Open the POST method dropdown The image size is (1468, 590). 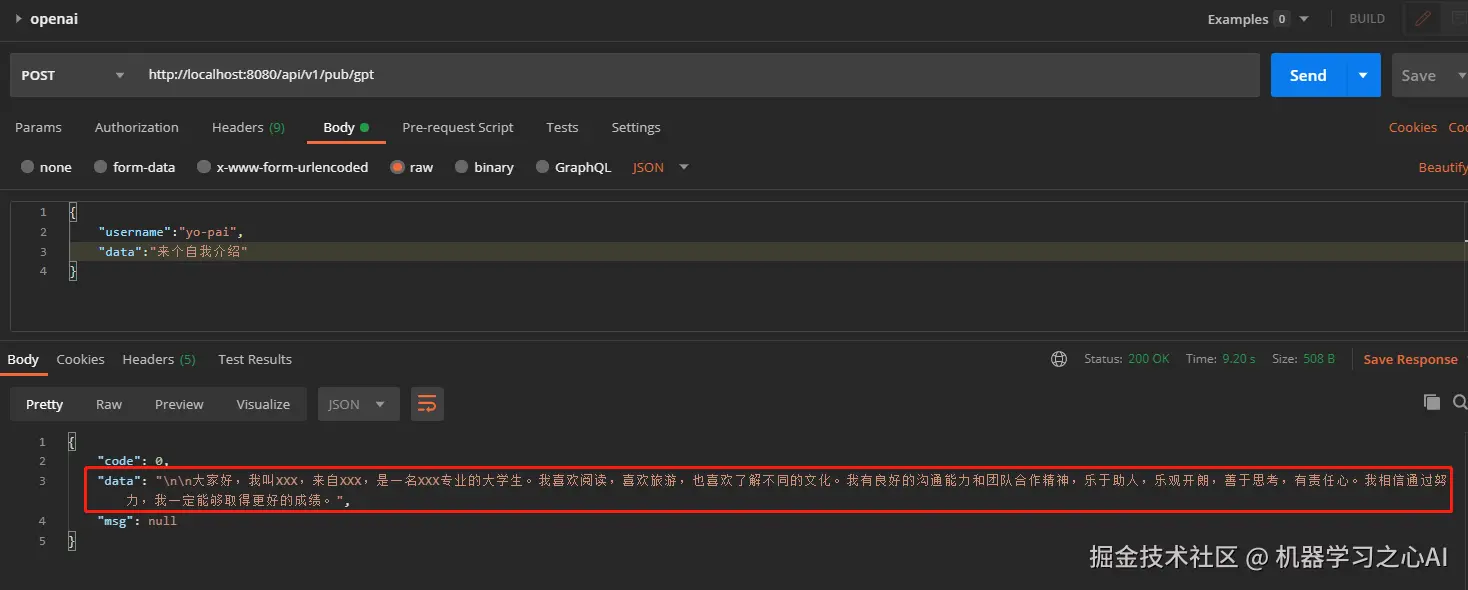point(73,75)
